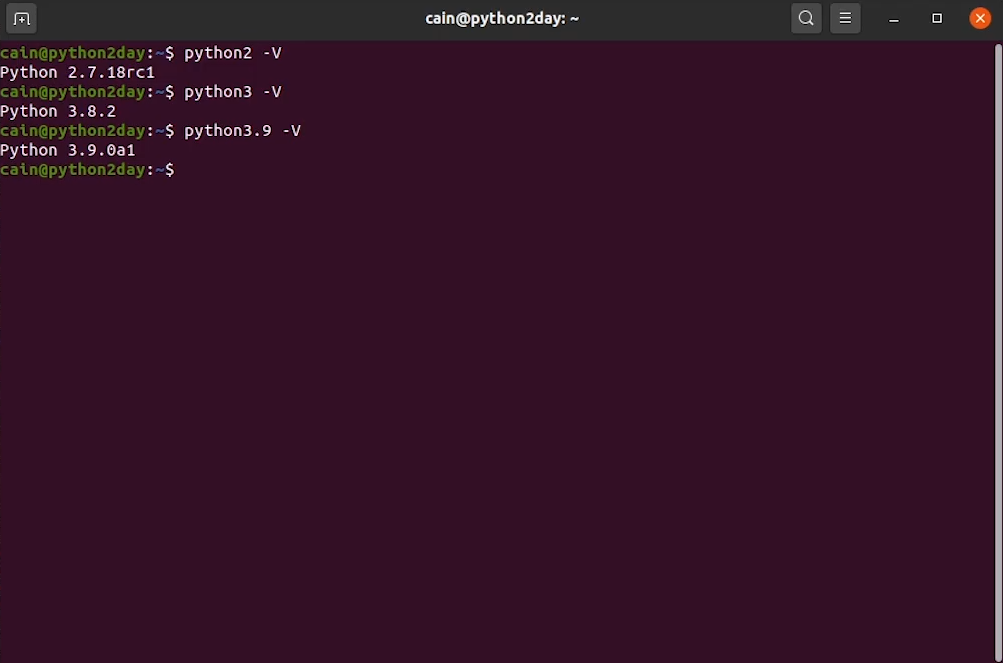1003x663 pixels.
Task: Click the Python 3.8.2 output line
Action: point(58,111)
